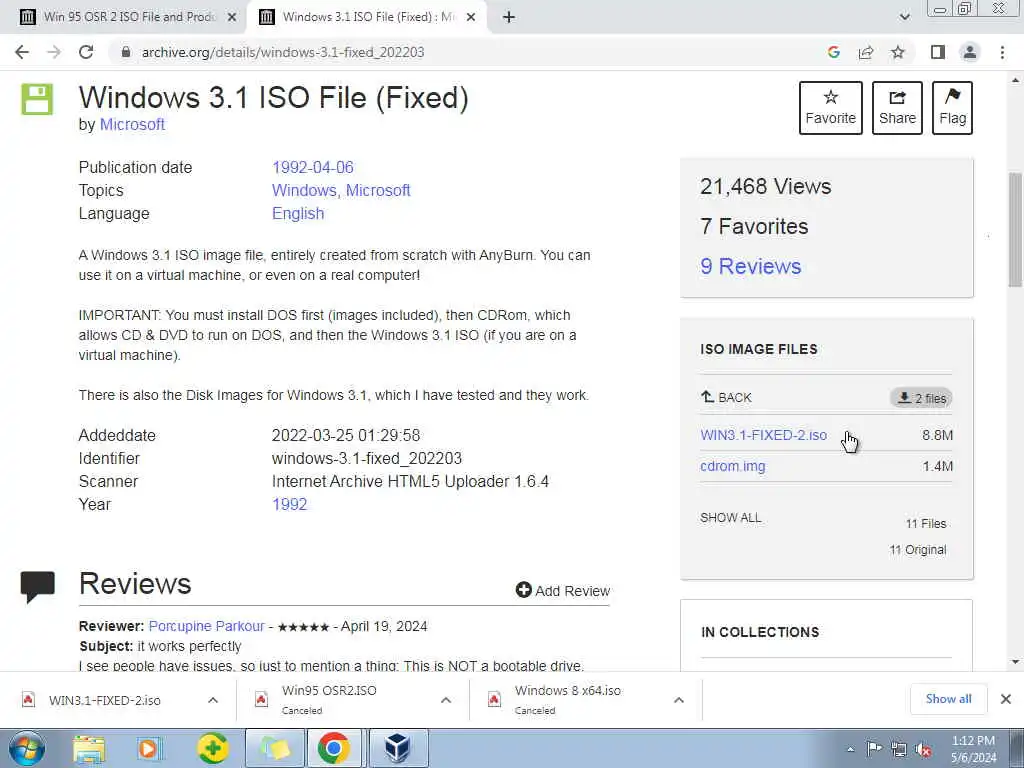Viewport: 1024px width, 768px height.
Task: Close the Windows 3.1 ISO File tab
Action: pyautogui.click(x=471, y=18)
